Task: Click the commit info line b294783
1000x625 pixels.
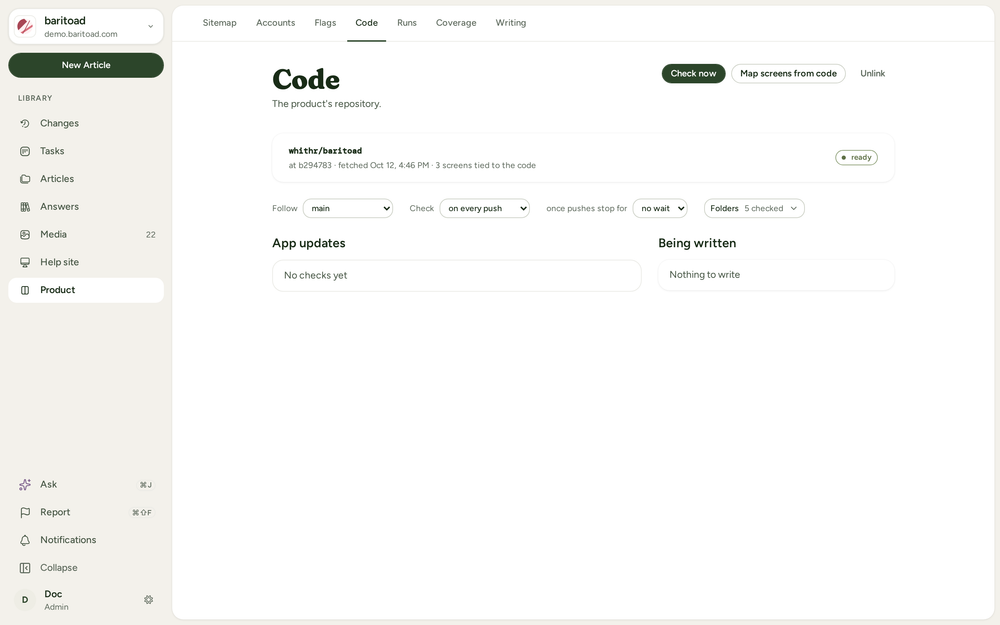Action: (412, 166)
